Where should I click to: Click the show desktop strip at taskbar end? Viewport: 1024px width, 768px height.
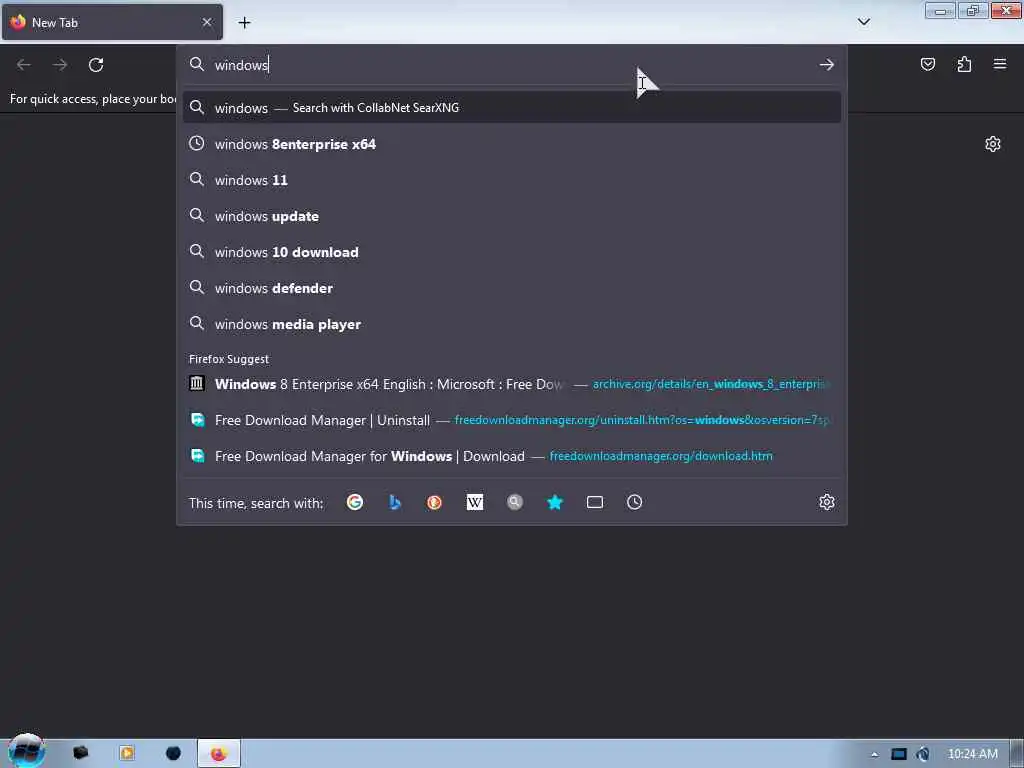coord(1017,754)
